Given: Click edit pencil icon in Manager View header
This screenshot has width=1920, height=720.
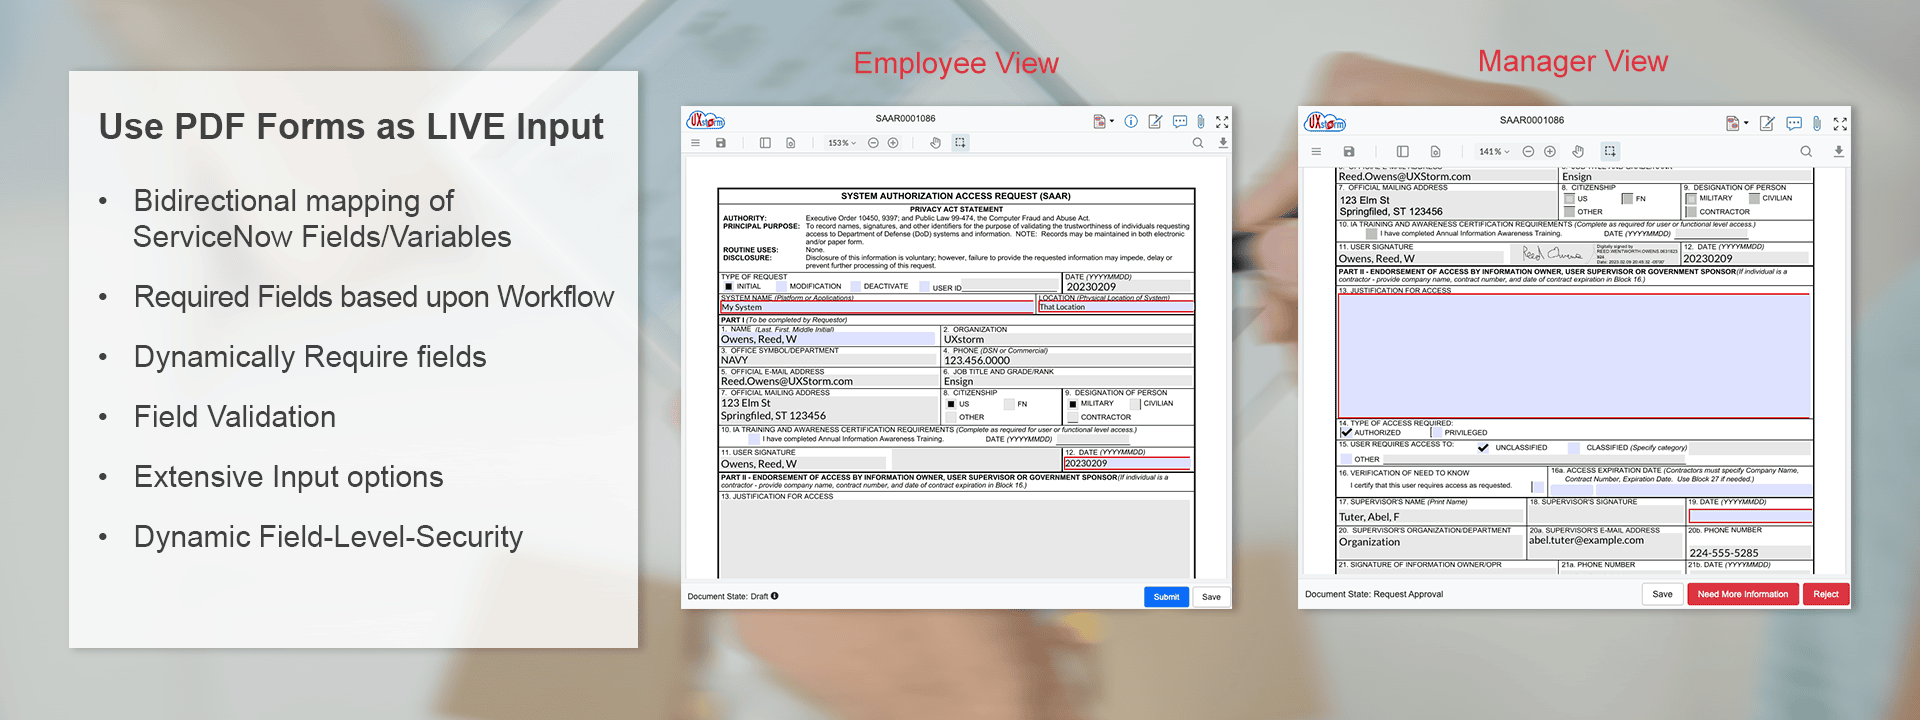Looking at the screenshot, I should pyautogui.click(x=1767, y=123).
